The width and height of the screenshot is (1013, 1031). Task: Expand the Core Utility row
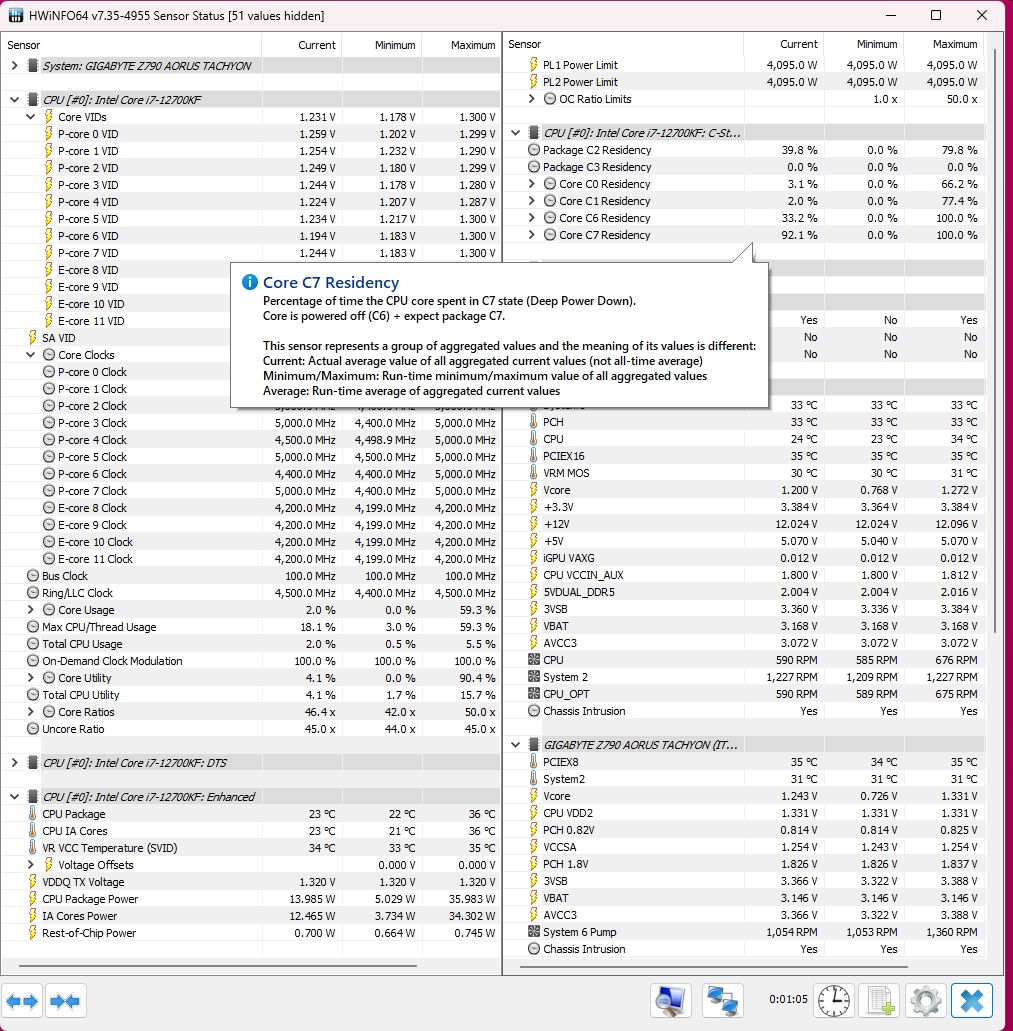point(30,677)
